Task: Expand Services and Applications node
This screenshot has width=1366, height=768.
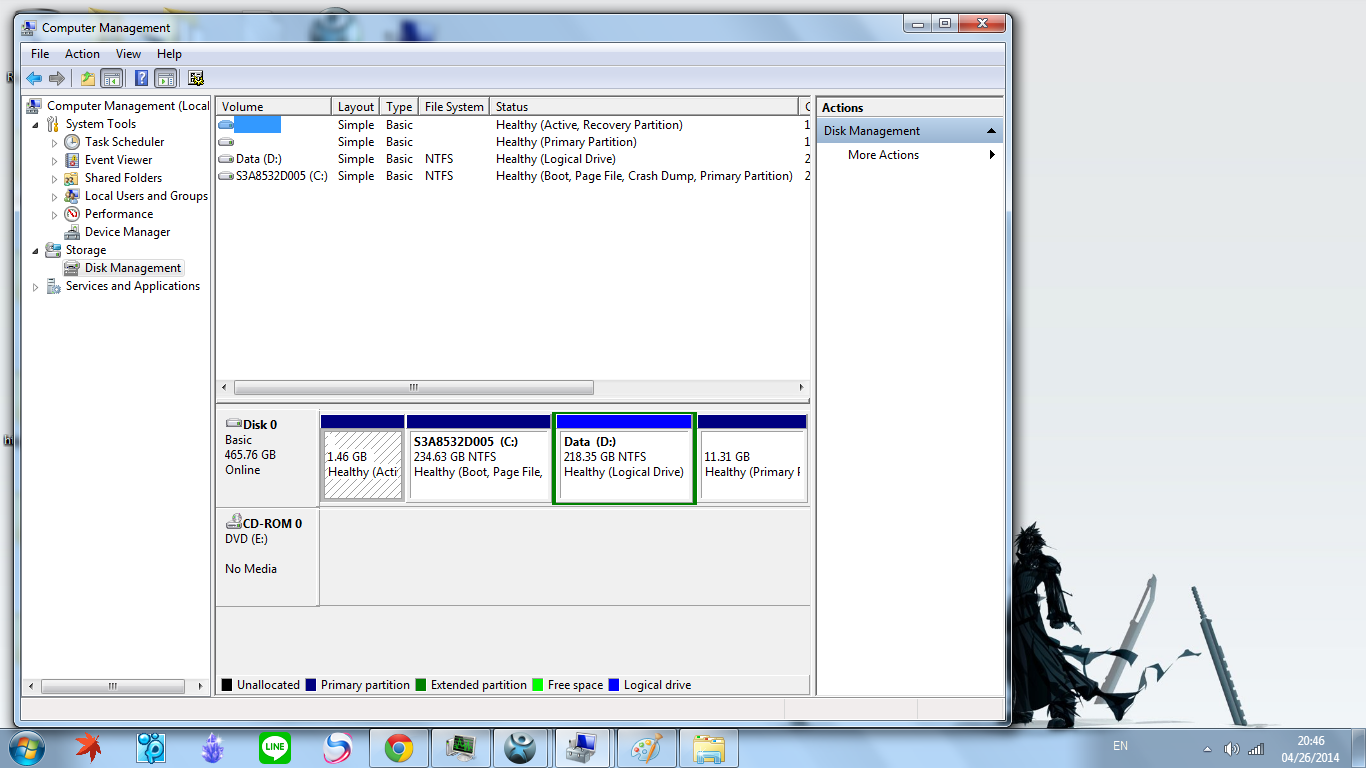Action: point(37,287)
